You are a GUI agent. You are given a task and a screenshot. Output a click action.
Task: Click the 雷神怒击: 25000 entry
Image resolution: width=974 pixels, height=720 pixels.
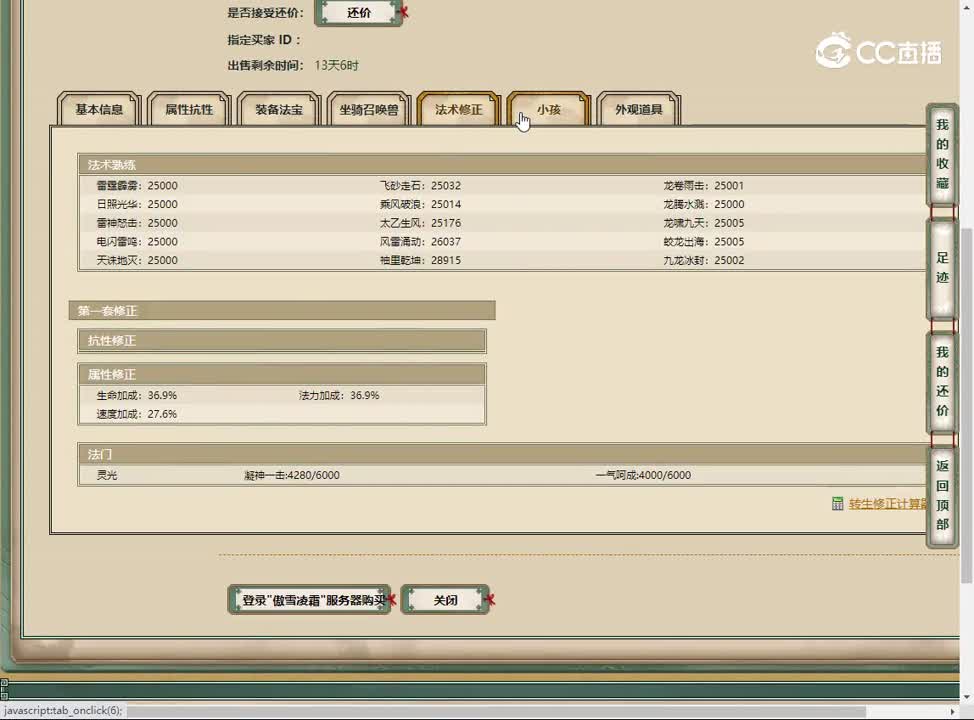click(x=137, y=223)
